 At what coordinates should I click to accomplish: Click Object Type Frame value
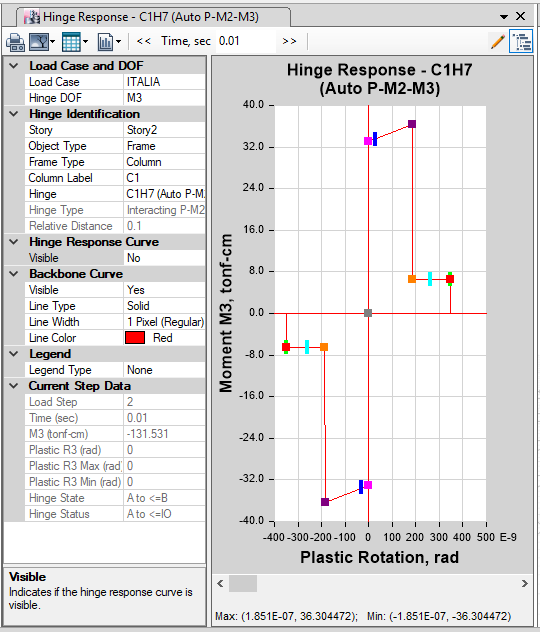pos(164,146)
